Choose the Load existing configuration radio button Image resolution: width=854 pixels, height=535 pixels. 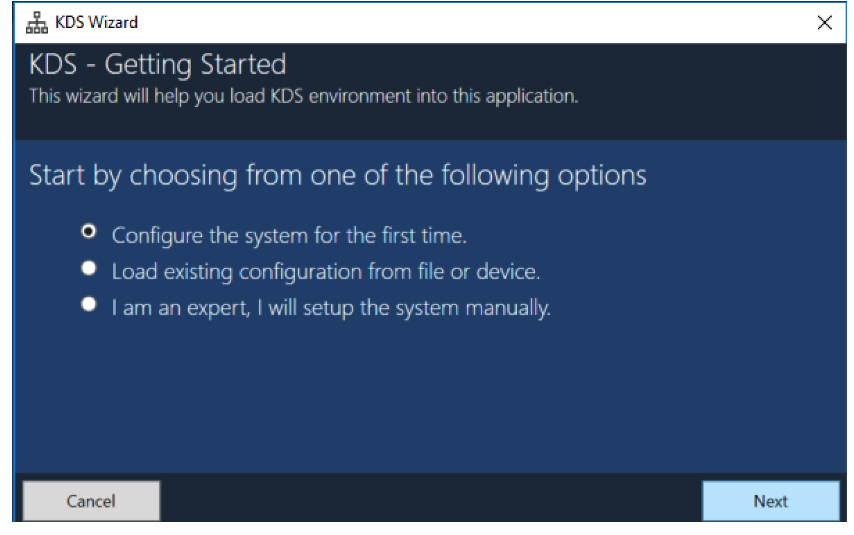click(89, 268)
